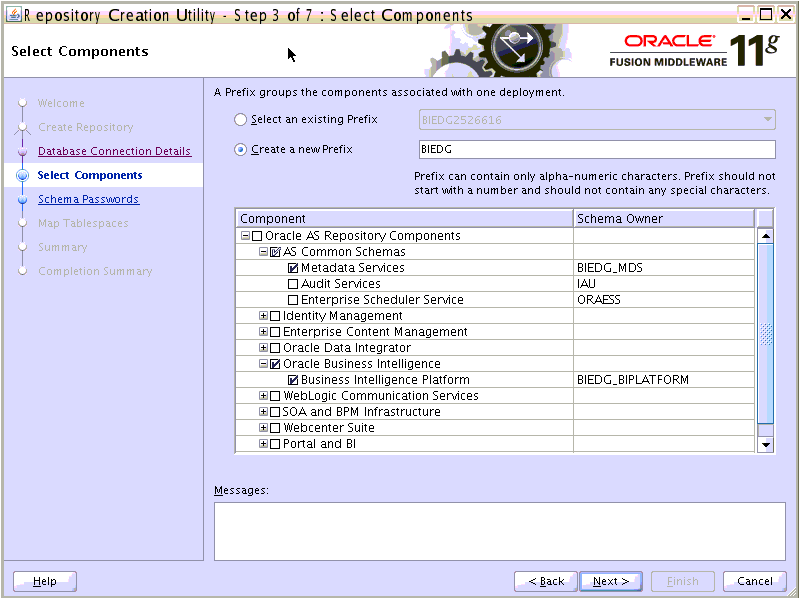Select the Select Components step in sidebar
The image size is (799, 598).
(x=90, y=175)
